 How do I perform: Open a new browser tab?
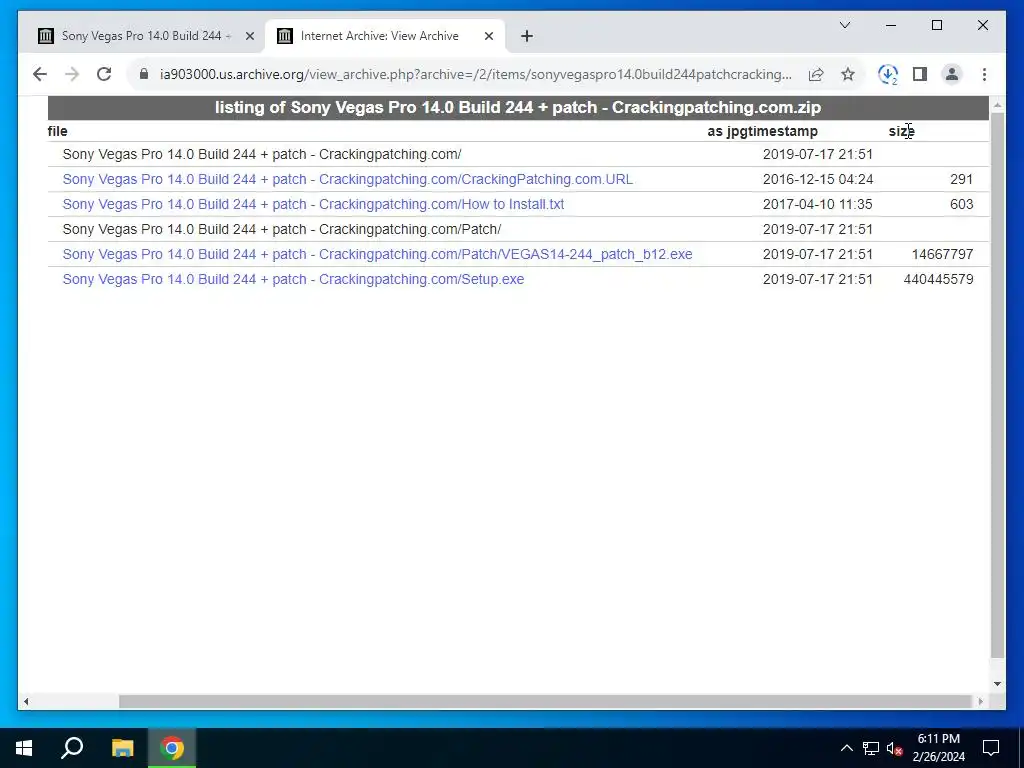click(527, 36)
